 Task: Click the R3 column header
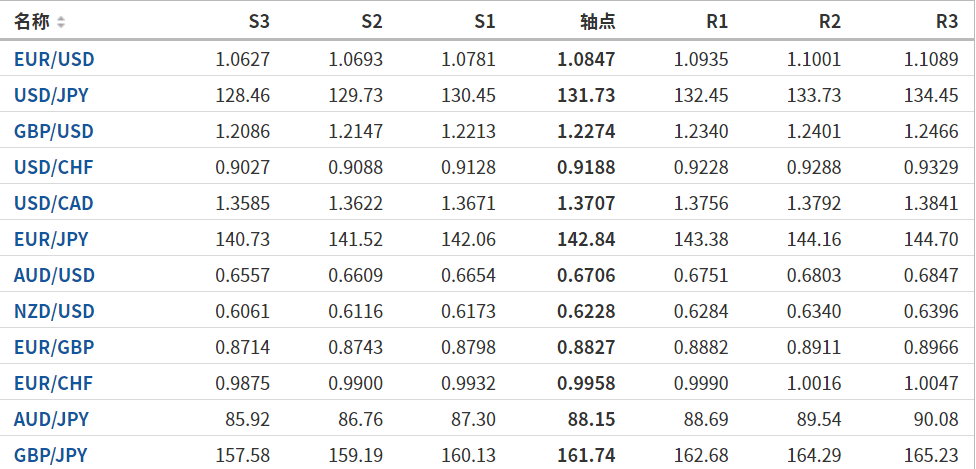pos(946,21)
